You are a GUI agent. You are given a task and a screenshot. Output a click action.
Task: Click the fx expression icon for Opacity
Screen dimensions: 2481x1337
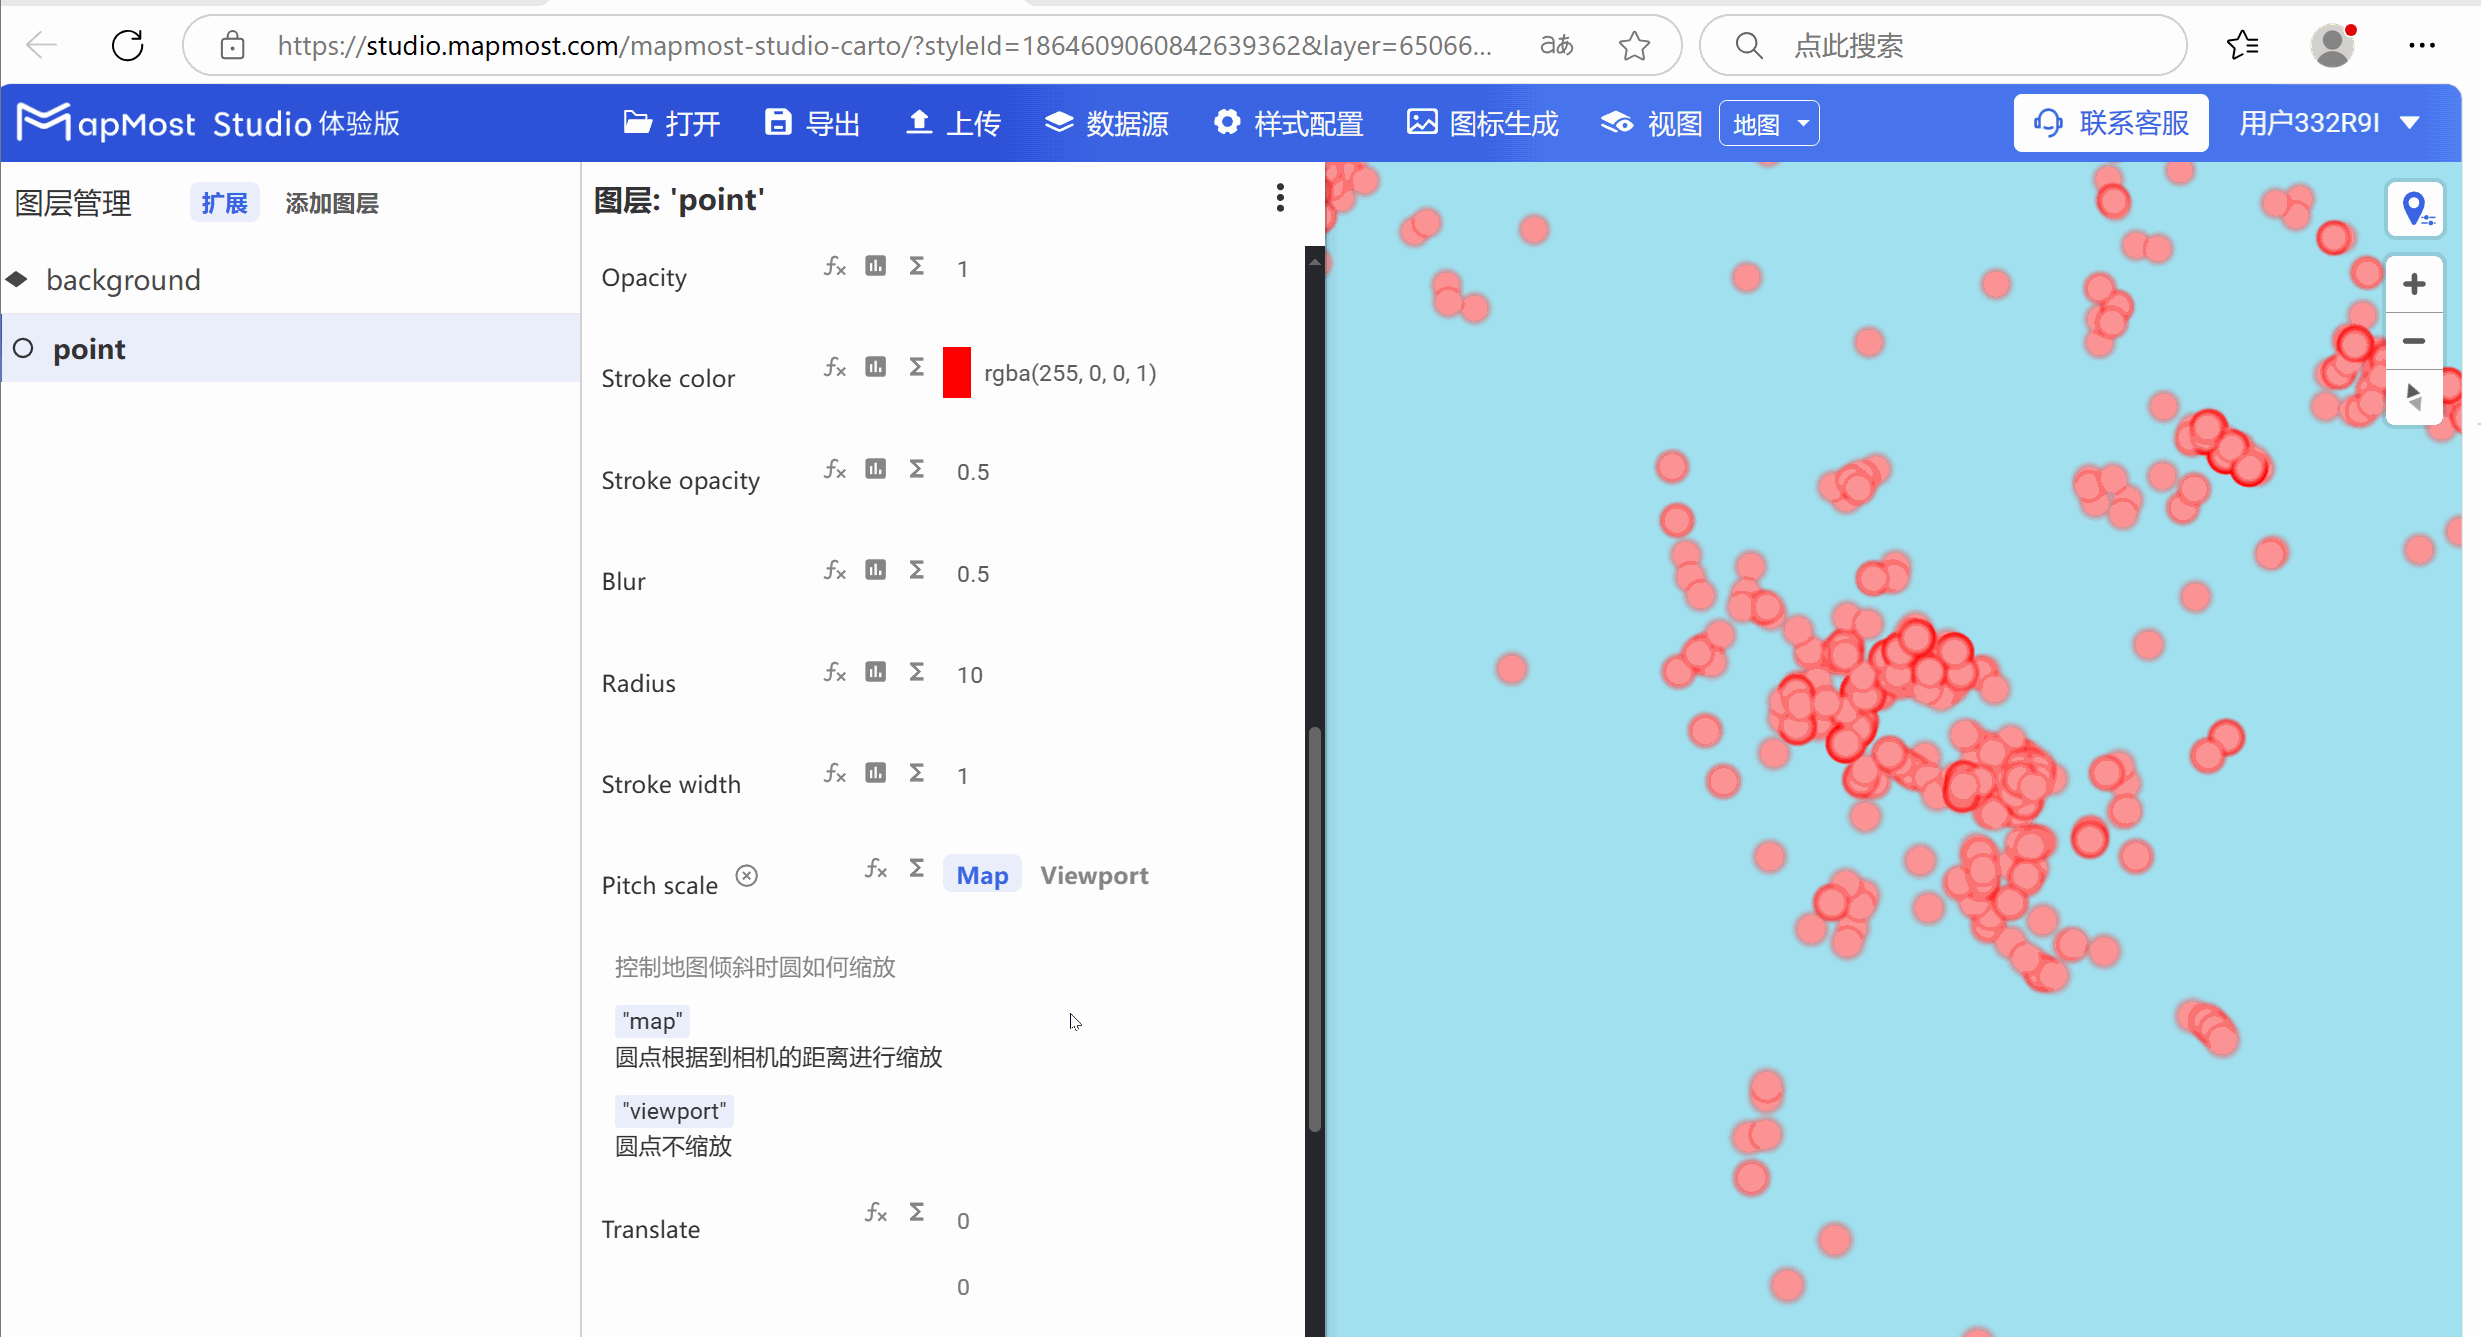(834, 266)
